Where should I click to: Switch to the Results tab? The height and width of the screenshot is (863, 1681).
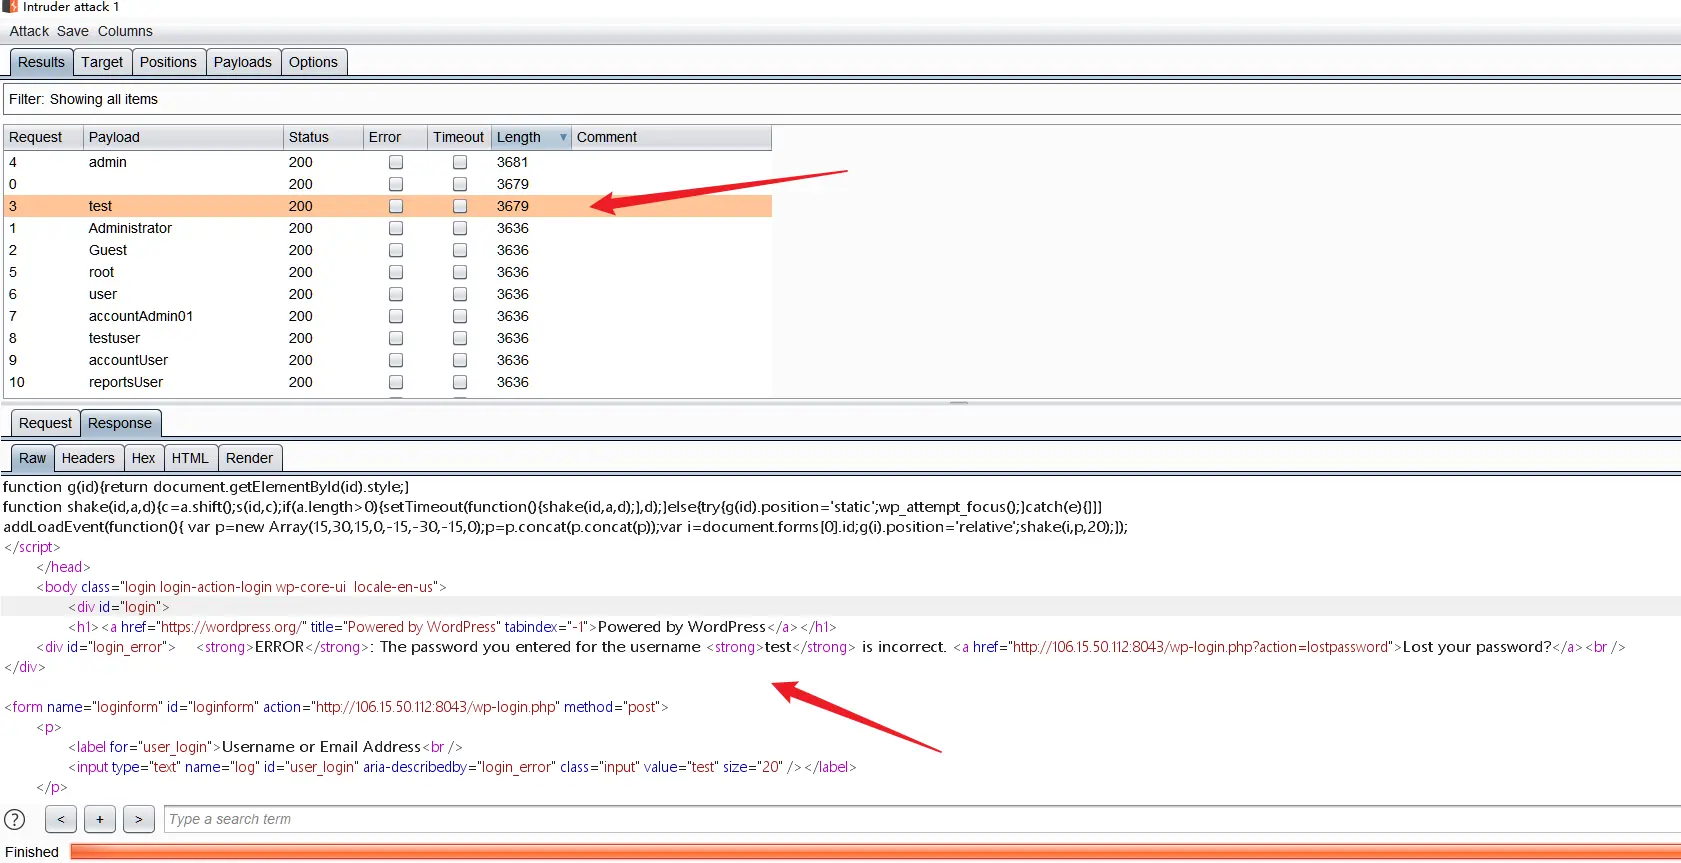pos(41,62)
